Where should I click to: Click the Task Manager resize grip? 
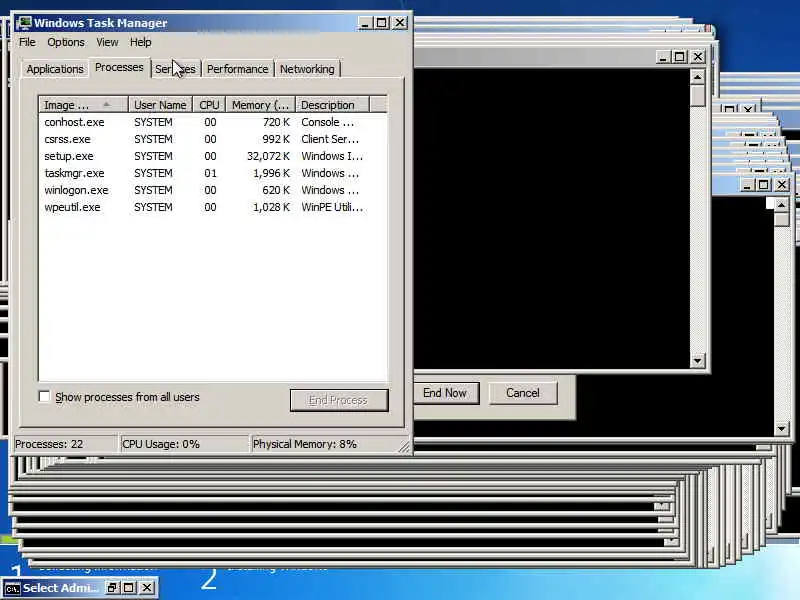click(404, 447)
